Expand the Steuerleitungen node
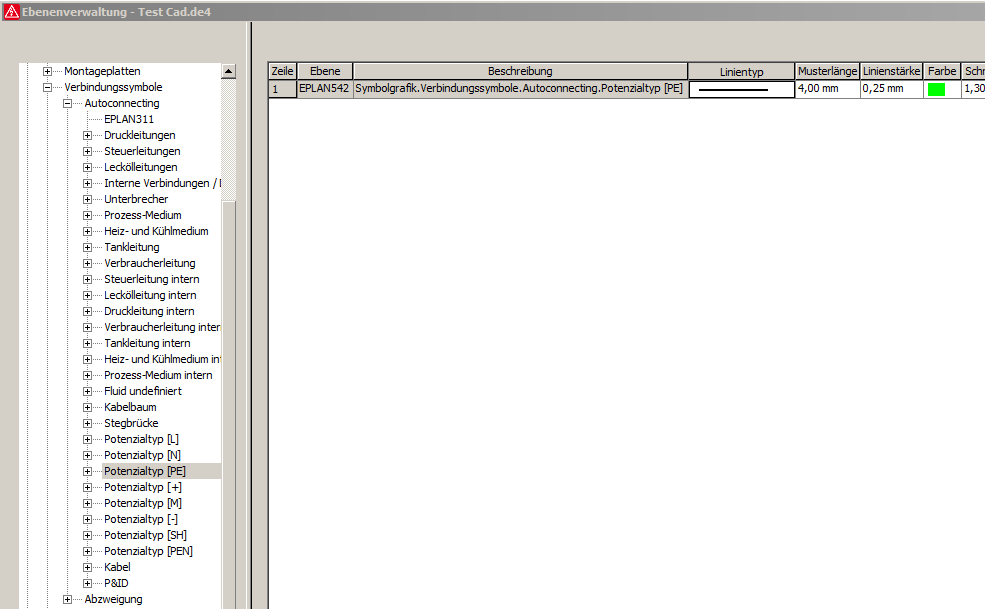 pyautogui.click(x=87, y=151)
